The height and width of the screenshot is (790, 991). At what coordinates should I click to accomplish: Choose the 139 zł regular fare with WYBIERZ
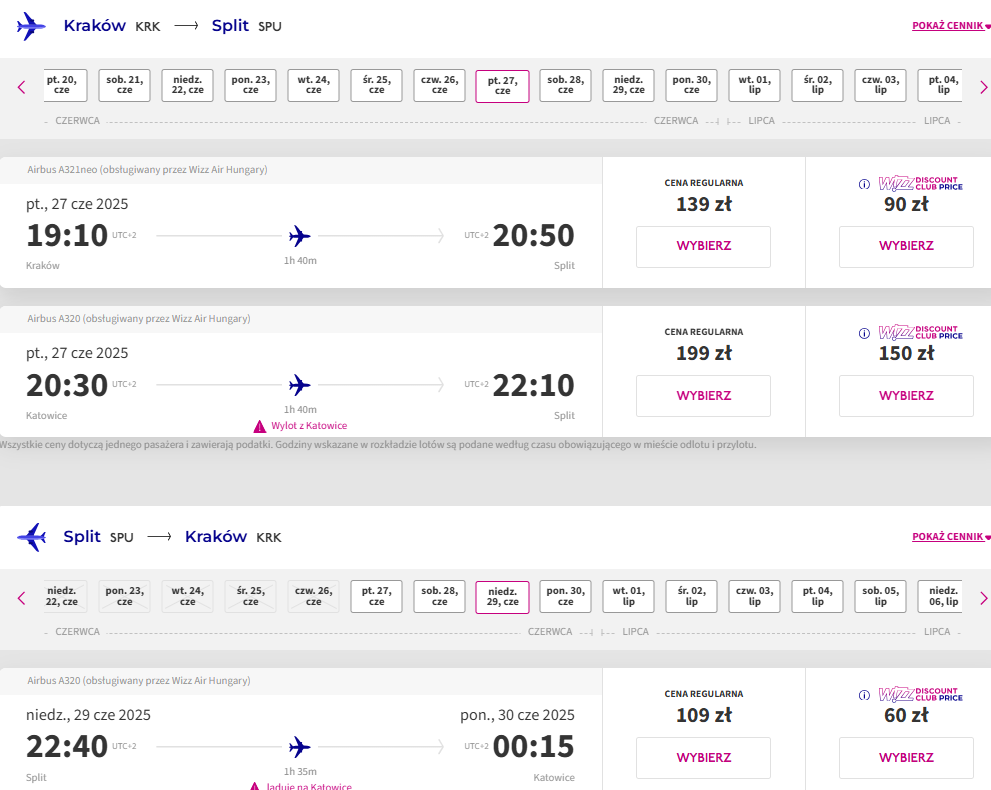coord(703,246)
